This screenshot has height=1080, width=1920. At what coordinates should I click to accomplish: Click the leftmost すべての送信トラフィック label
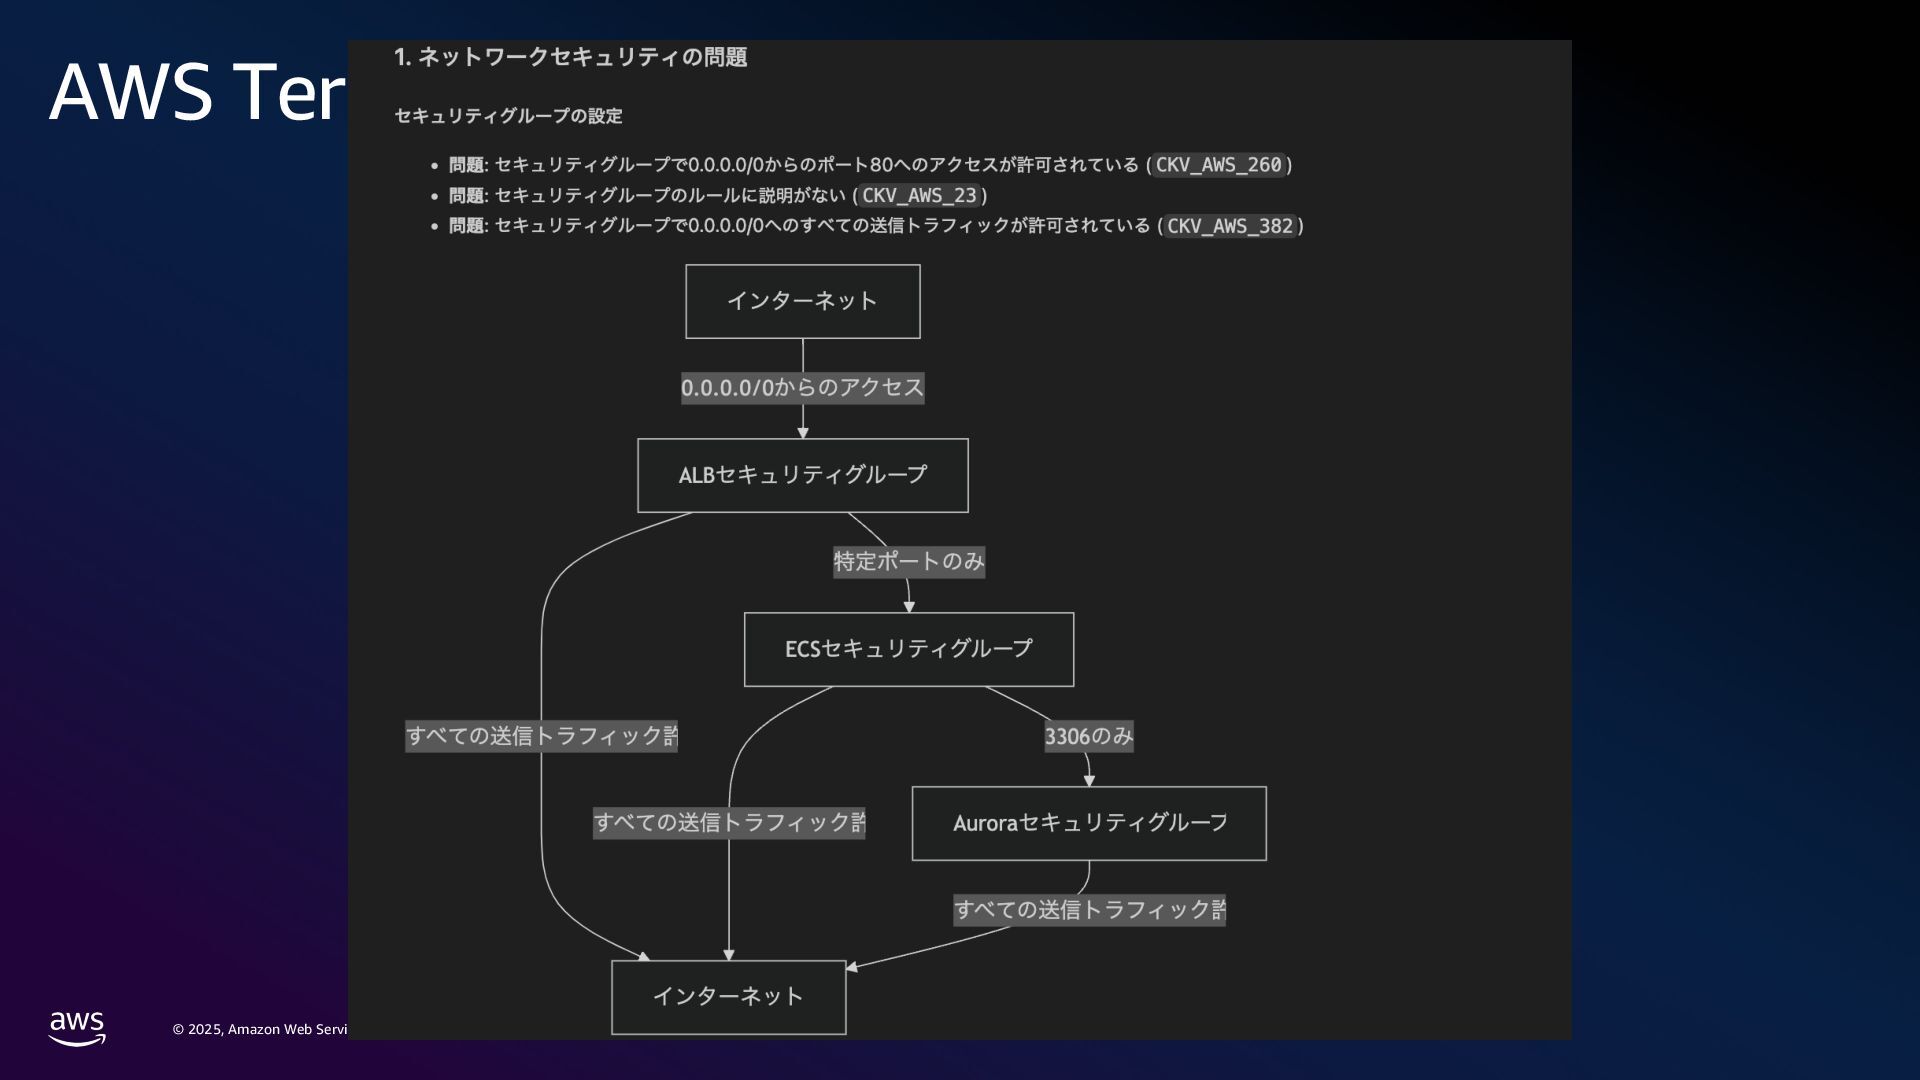pyautogui.click(x=541, y=736)
